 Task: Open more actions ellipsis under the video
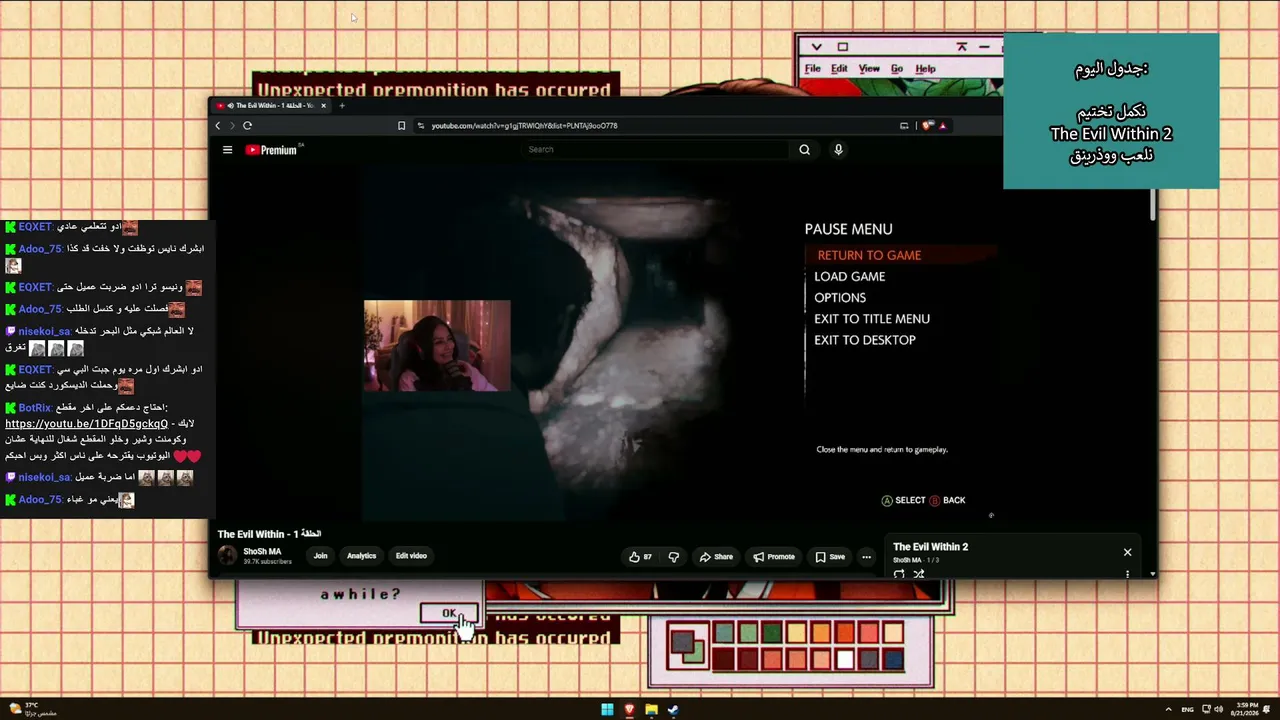(x=866, y=557)
